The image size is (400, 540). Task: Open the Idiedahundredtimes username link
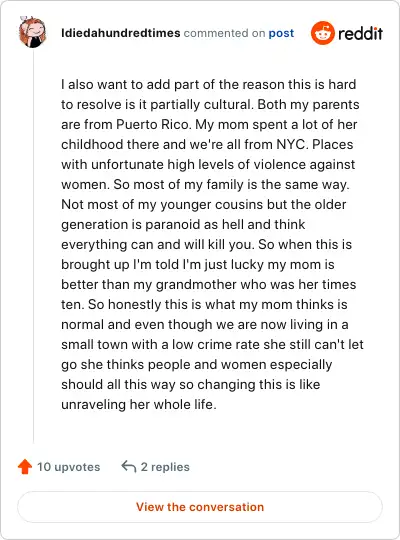pyautogui.click(x=121, y=33)
